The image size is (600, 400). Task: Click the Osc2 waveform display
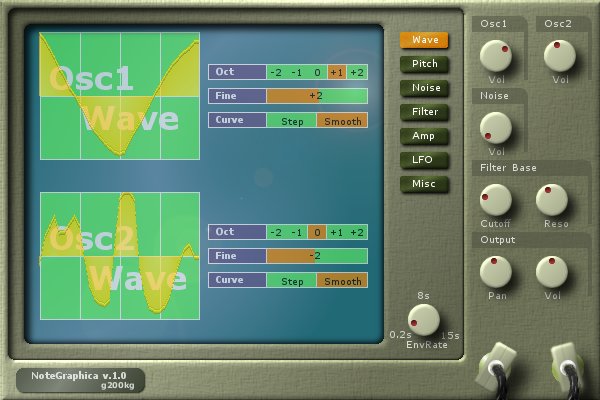coord(119,256)
